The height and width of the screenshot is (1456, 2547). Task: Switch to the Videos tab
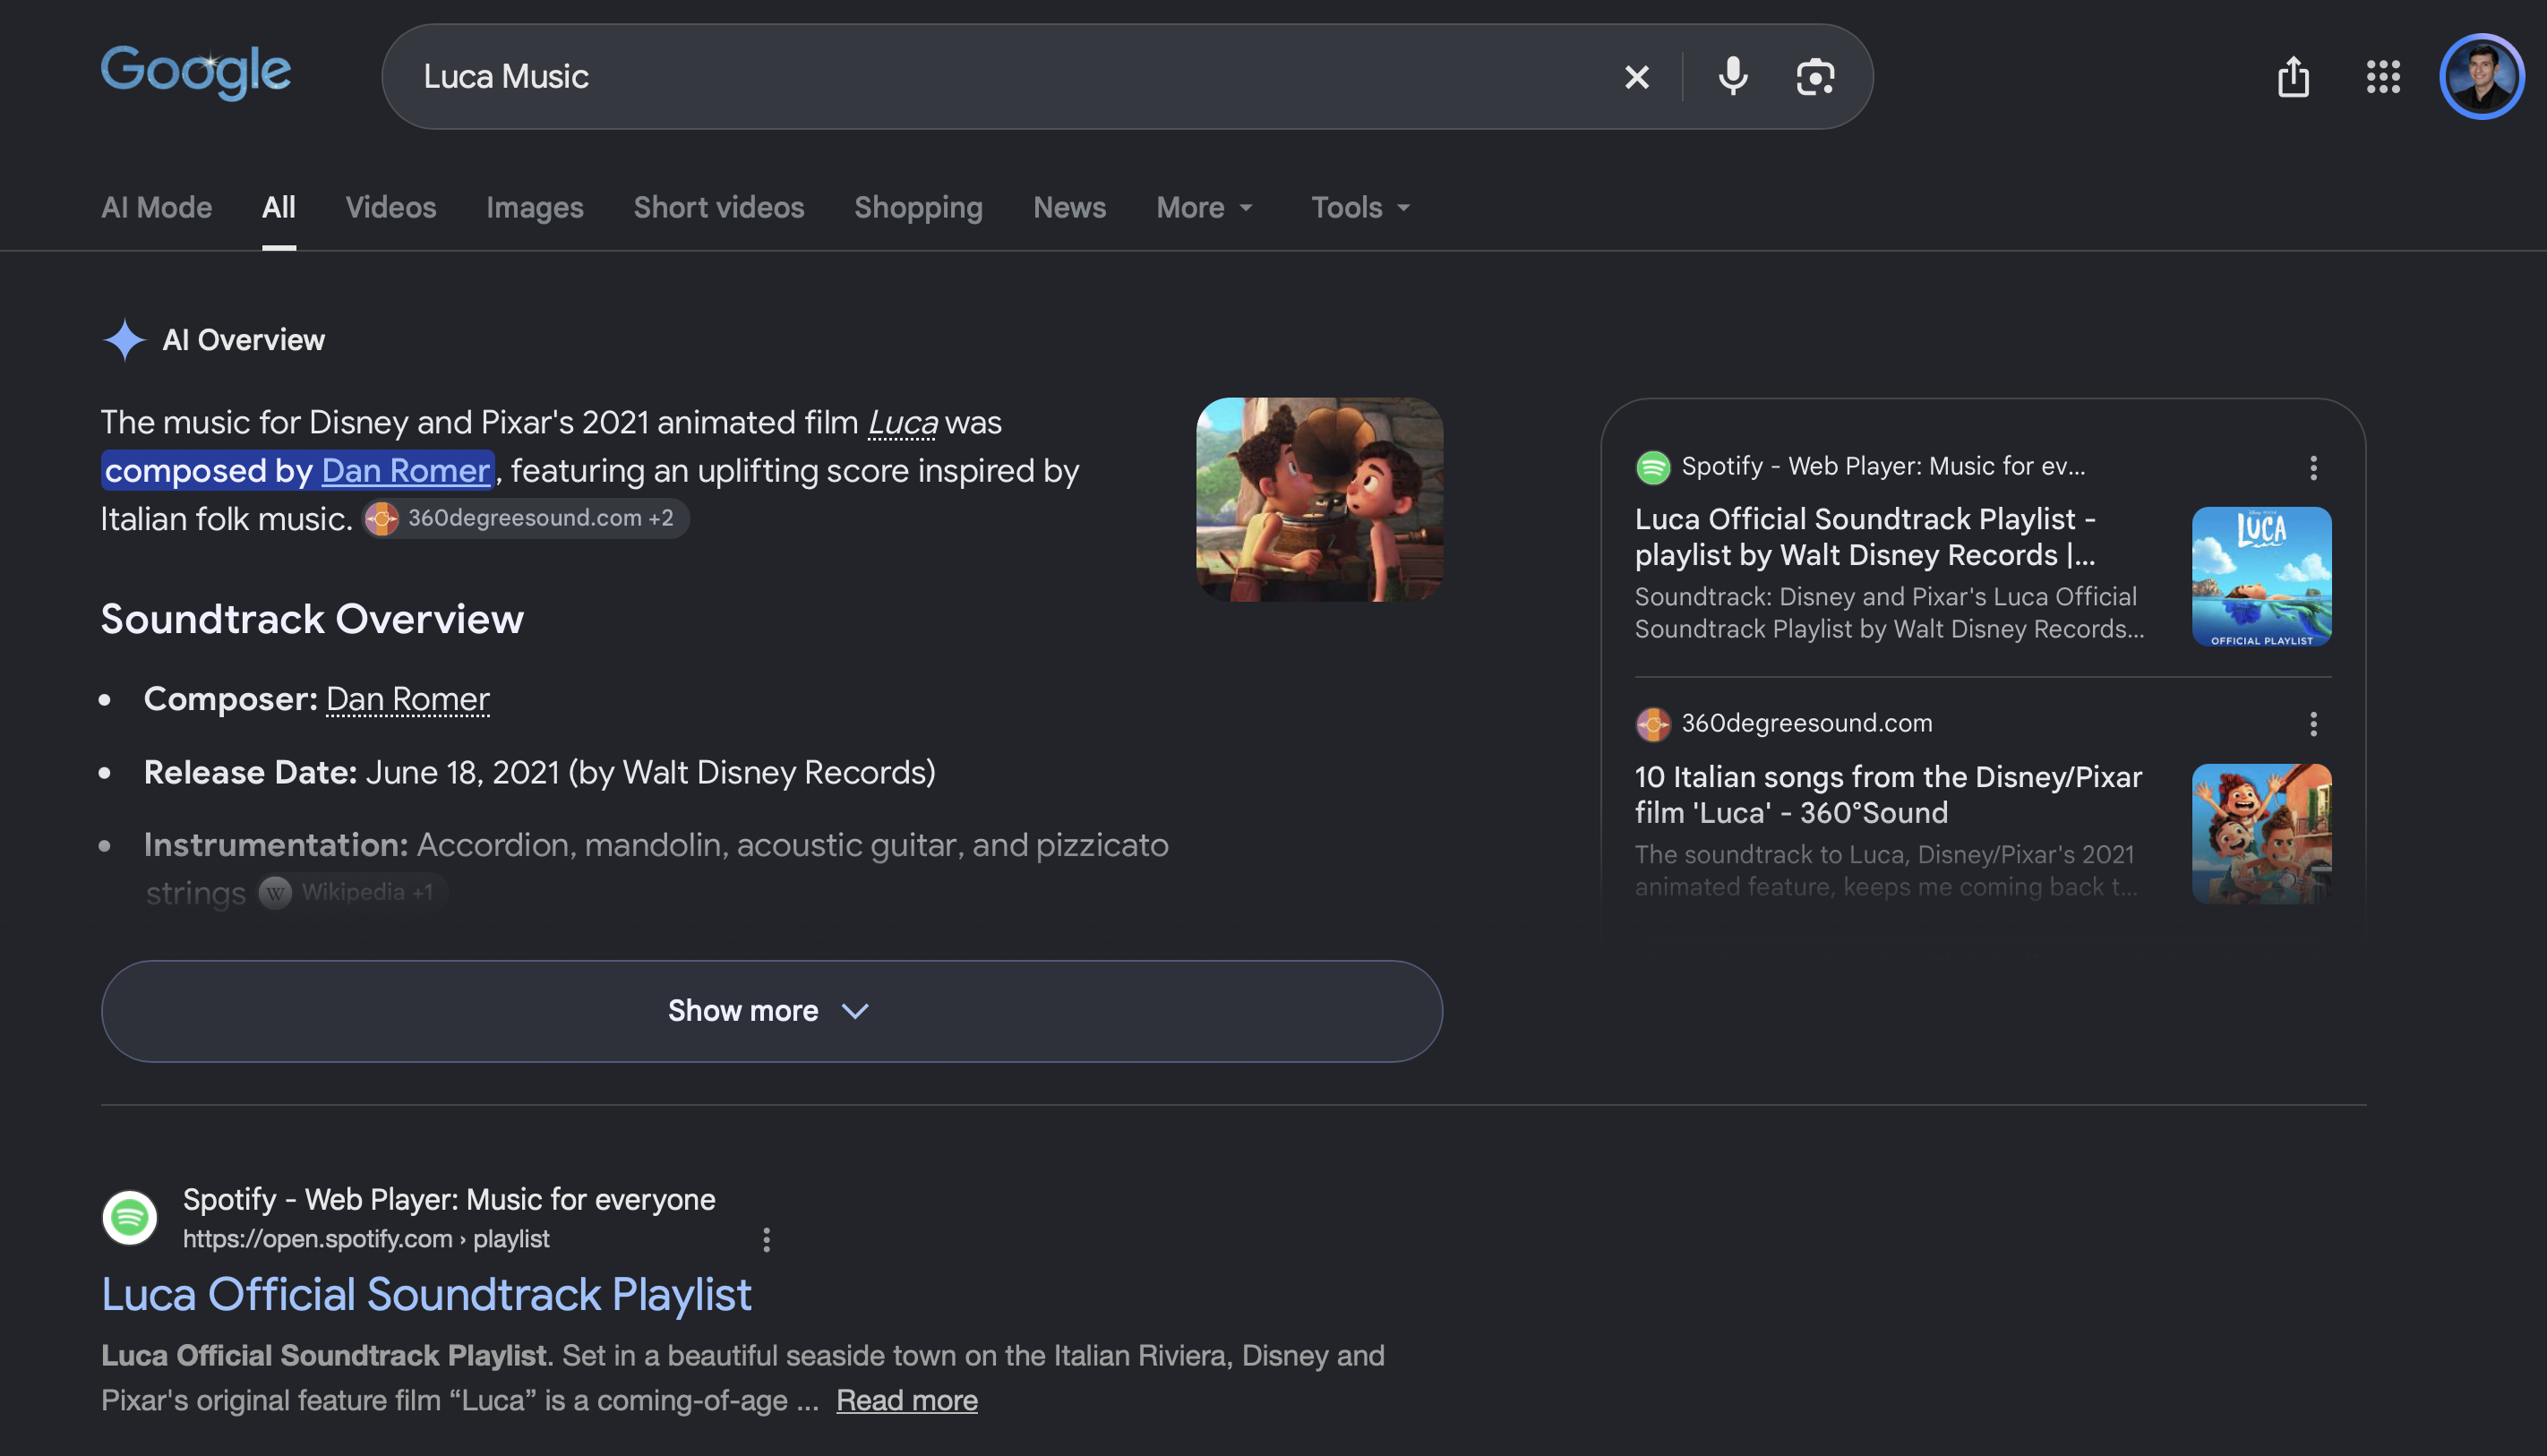coord(391,208)
